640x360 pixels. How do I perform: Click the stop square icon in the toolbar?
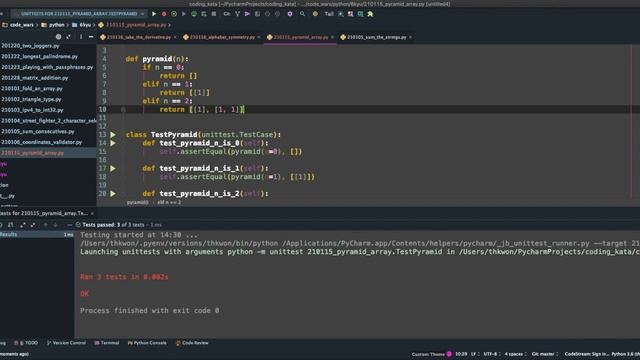(214, 14)
